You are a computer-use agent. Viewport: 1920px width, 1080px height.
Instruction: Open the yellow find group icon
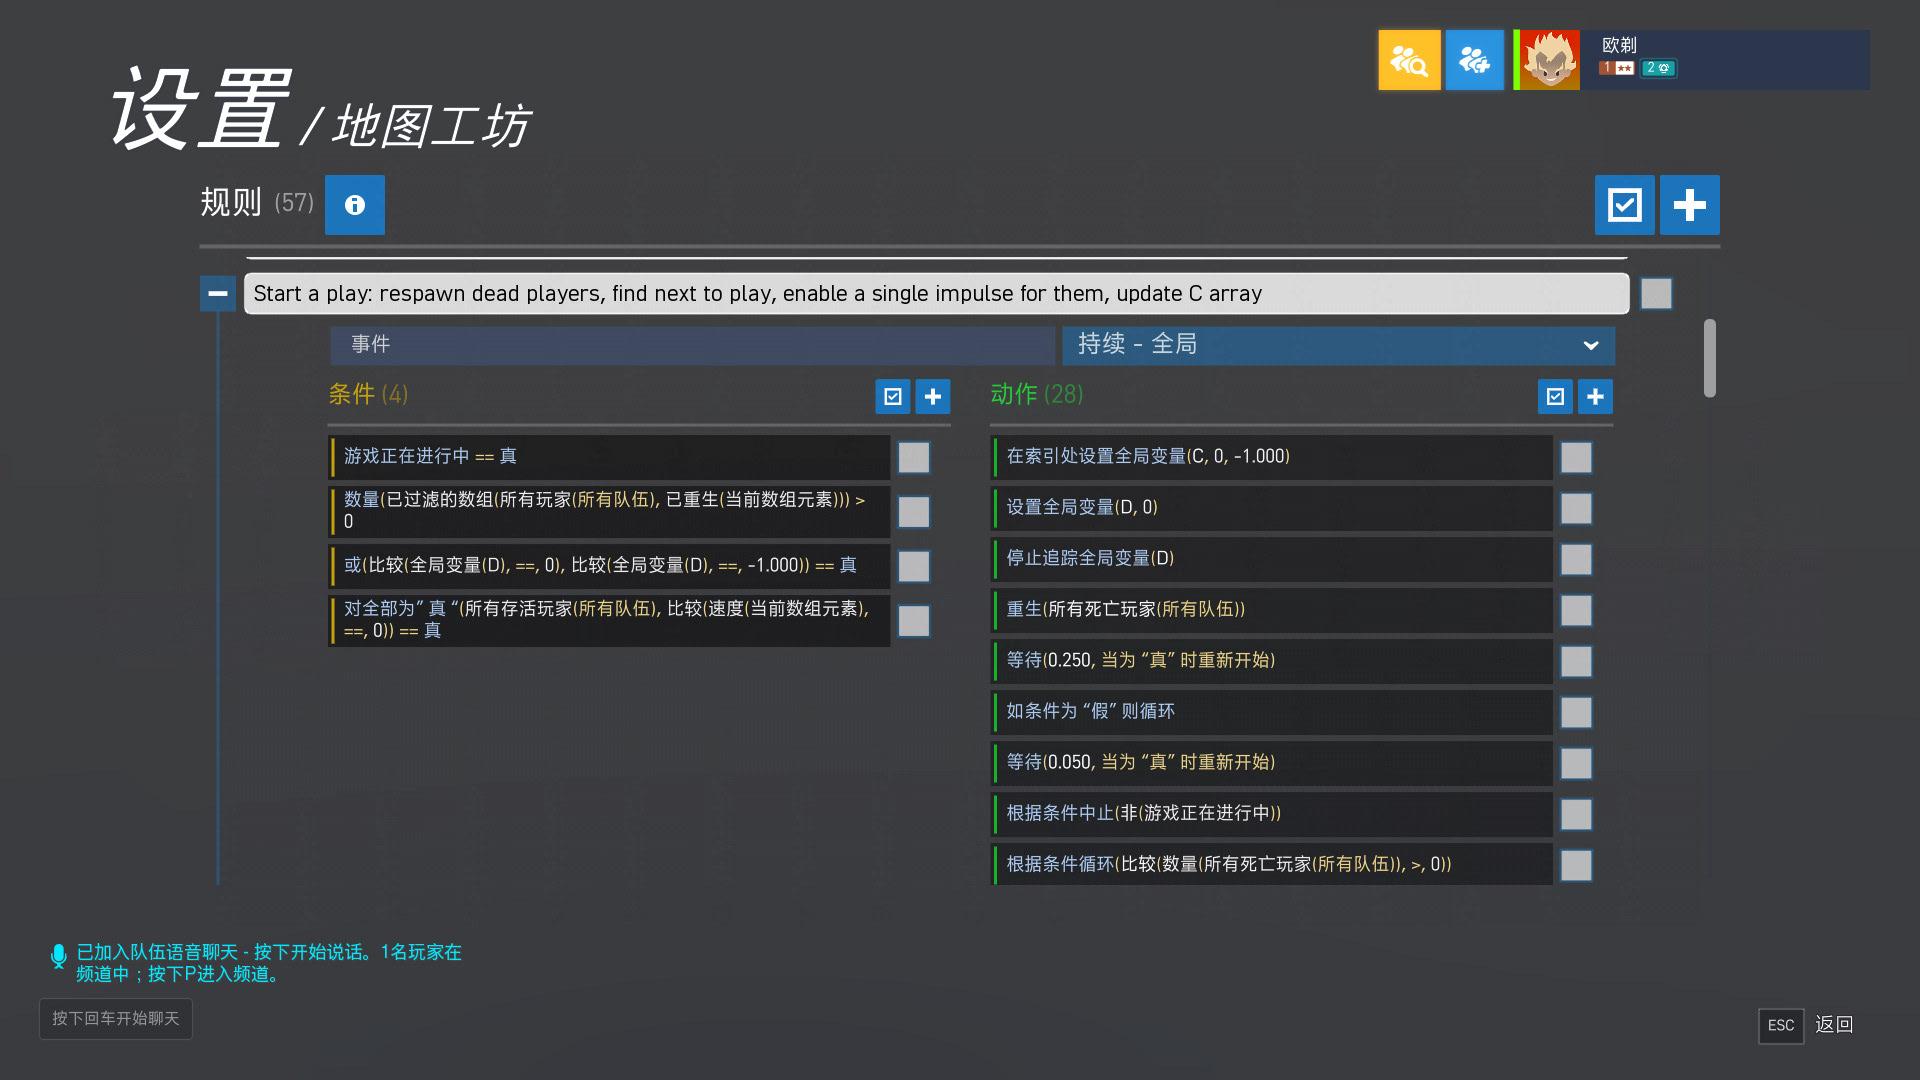coord(1409,60)
